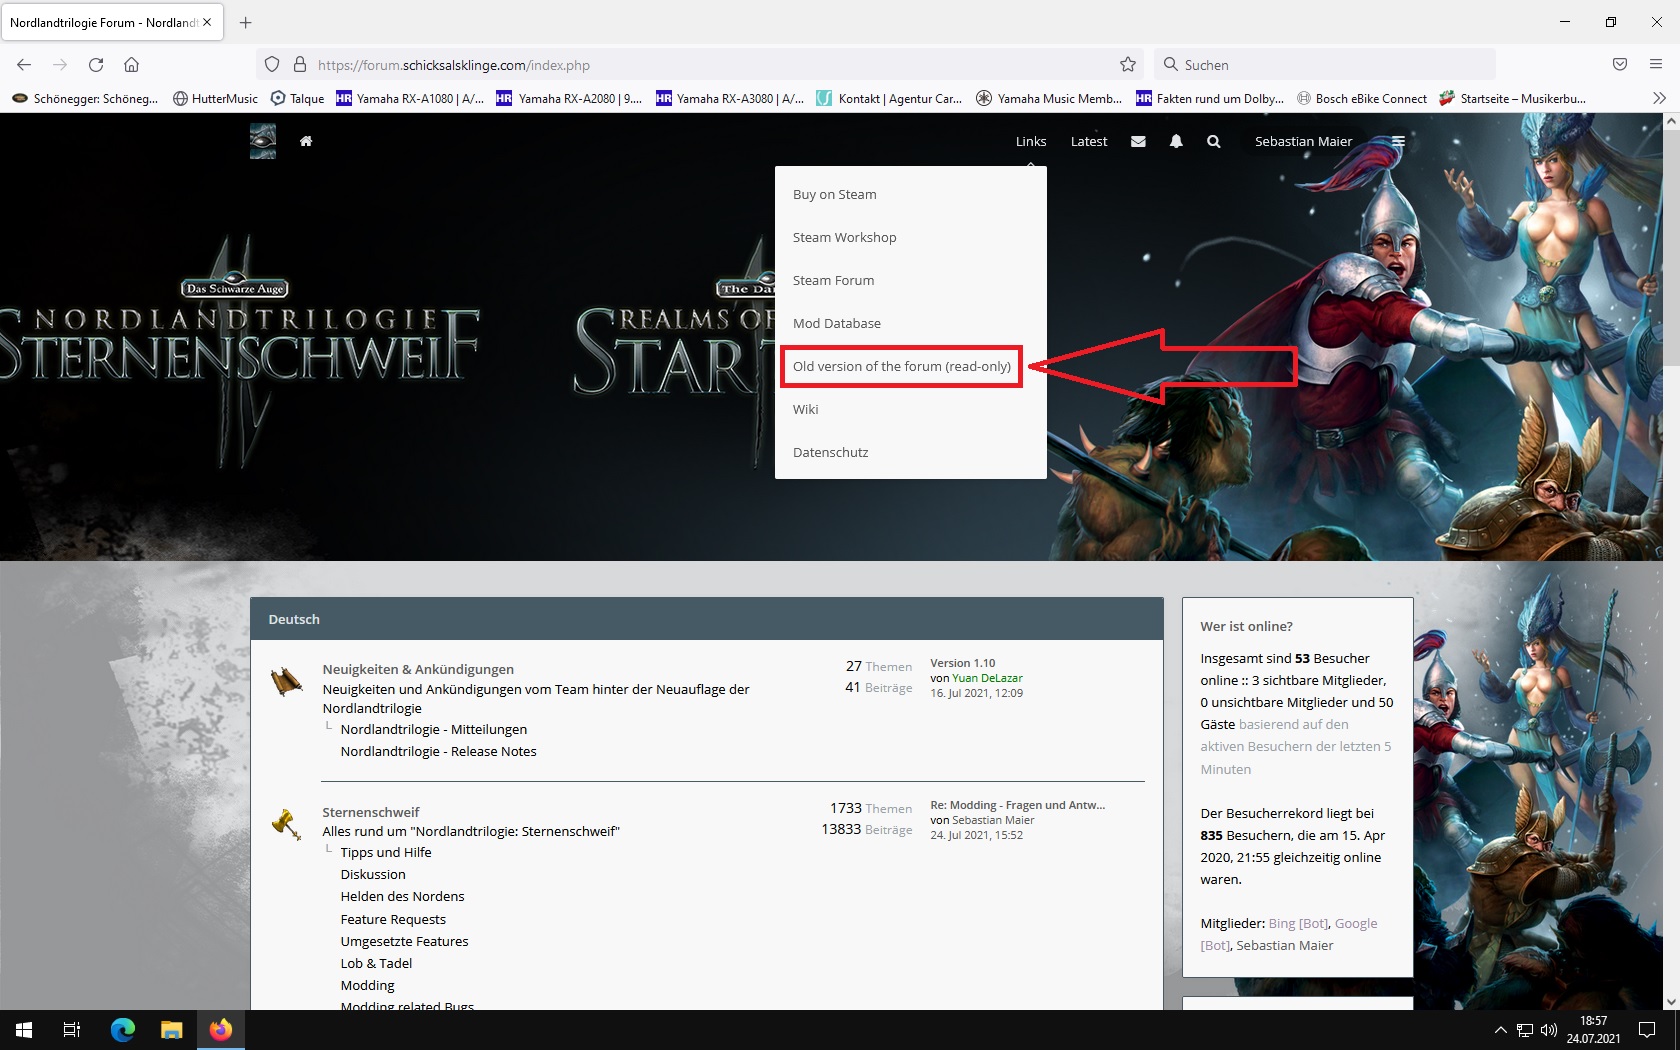Viewport: 1680px width, 1050px height.
Task: Open the hamburger menu beside Sebastian Maier
Action: tap(1398, 141)
